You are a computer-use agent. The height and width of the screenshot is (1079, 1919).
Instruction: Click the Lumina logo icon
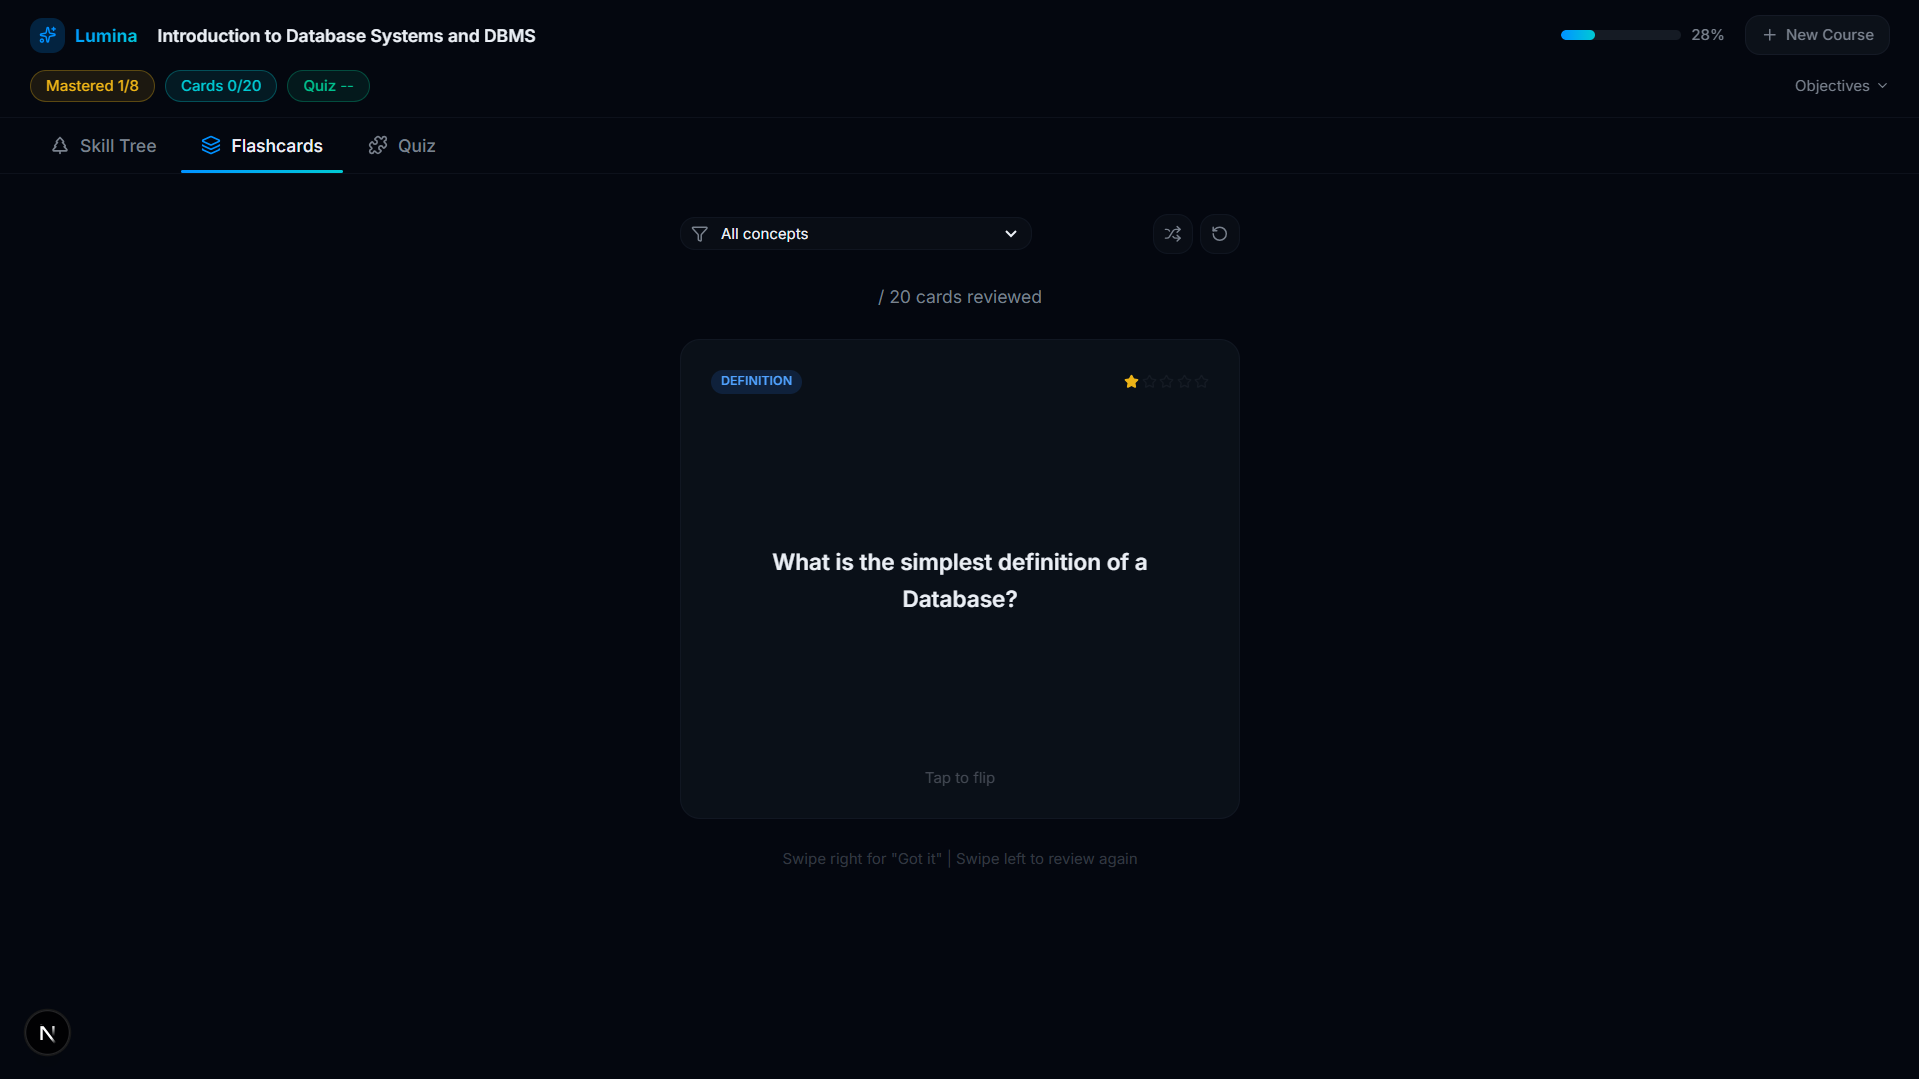(x=47, y=35)
